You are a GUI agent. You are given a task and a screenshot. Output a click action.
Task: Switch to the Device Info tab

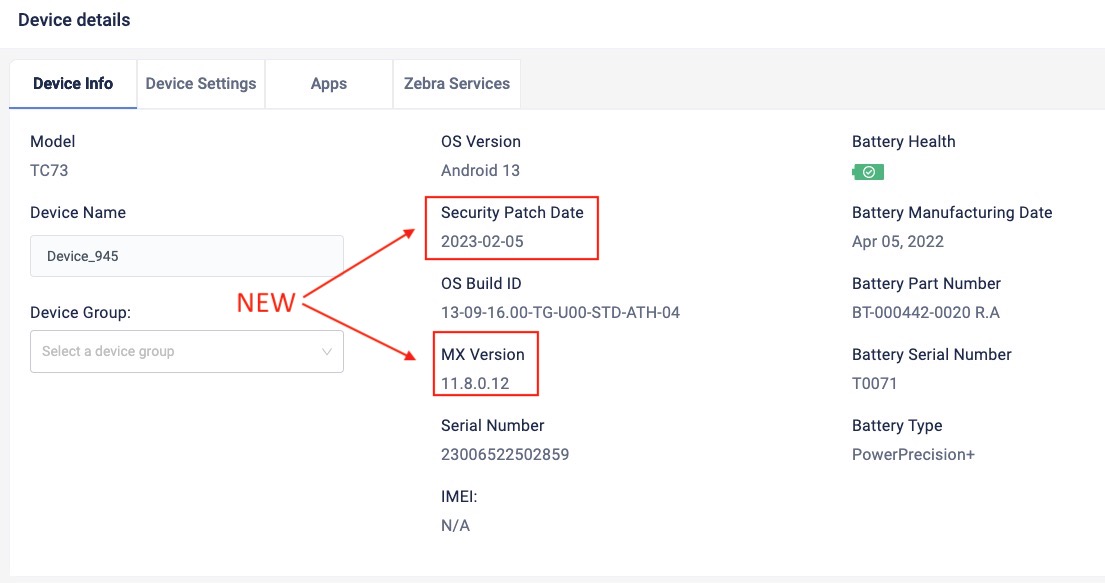click(x=73, y=84)
